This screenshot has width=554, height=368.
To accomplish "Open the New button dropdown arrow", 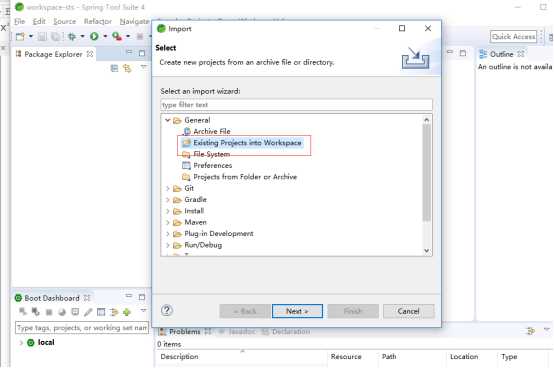I will click(x=31, y=36).
